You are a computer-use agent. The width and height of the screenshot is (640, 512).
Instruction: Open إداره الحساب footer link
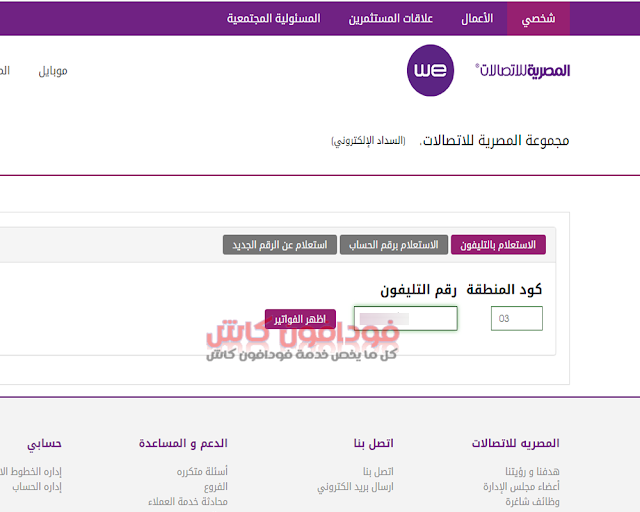[37, 487]
